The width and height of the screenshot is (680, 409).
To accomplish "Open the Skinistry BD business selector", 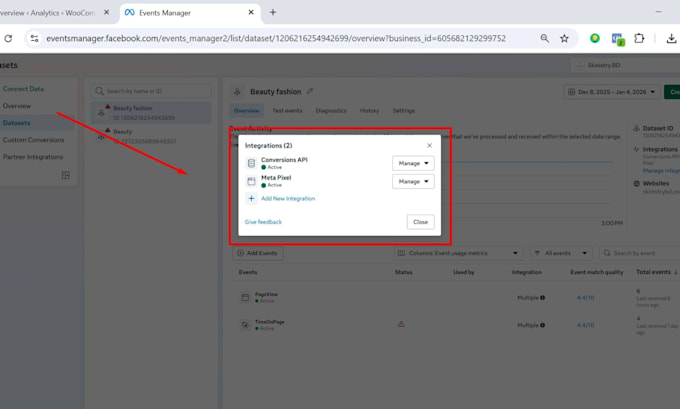I will [624, 65].
